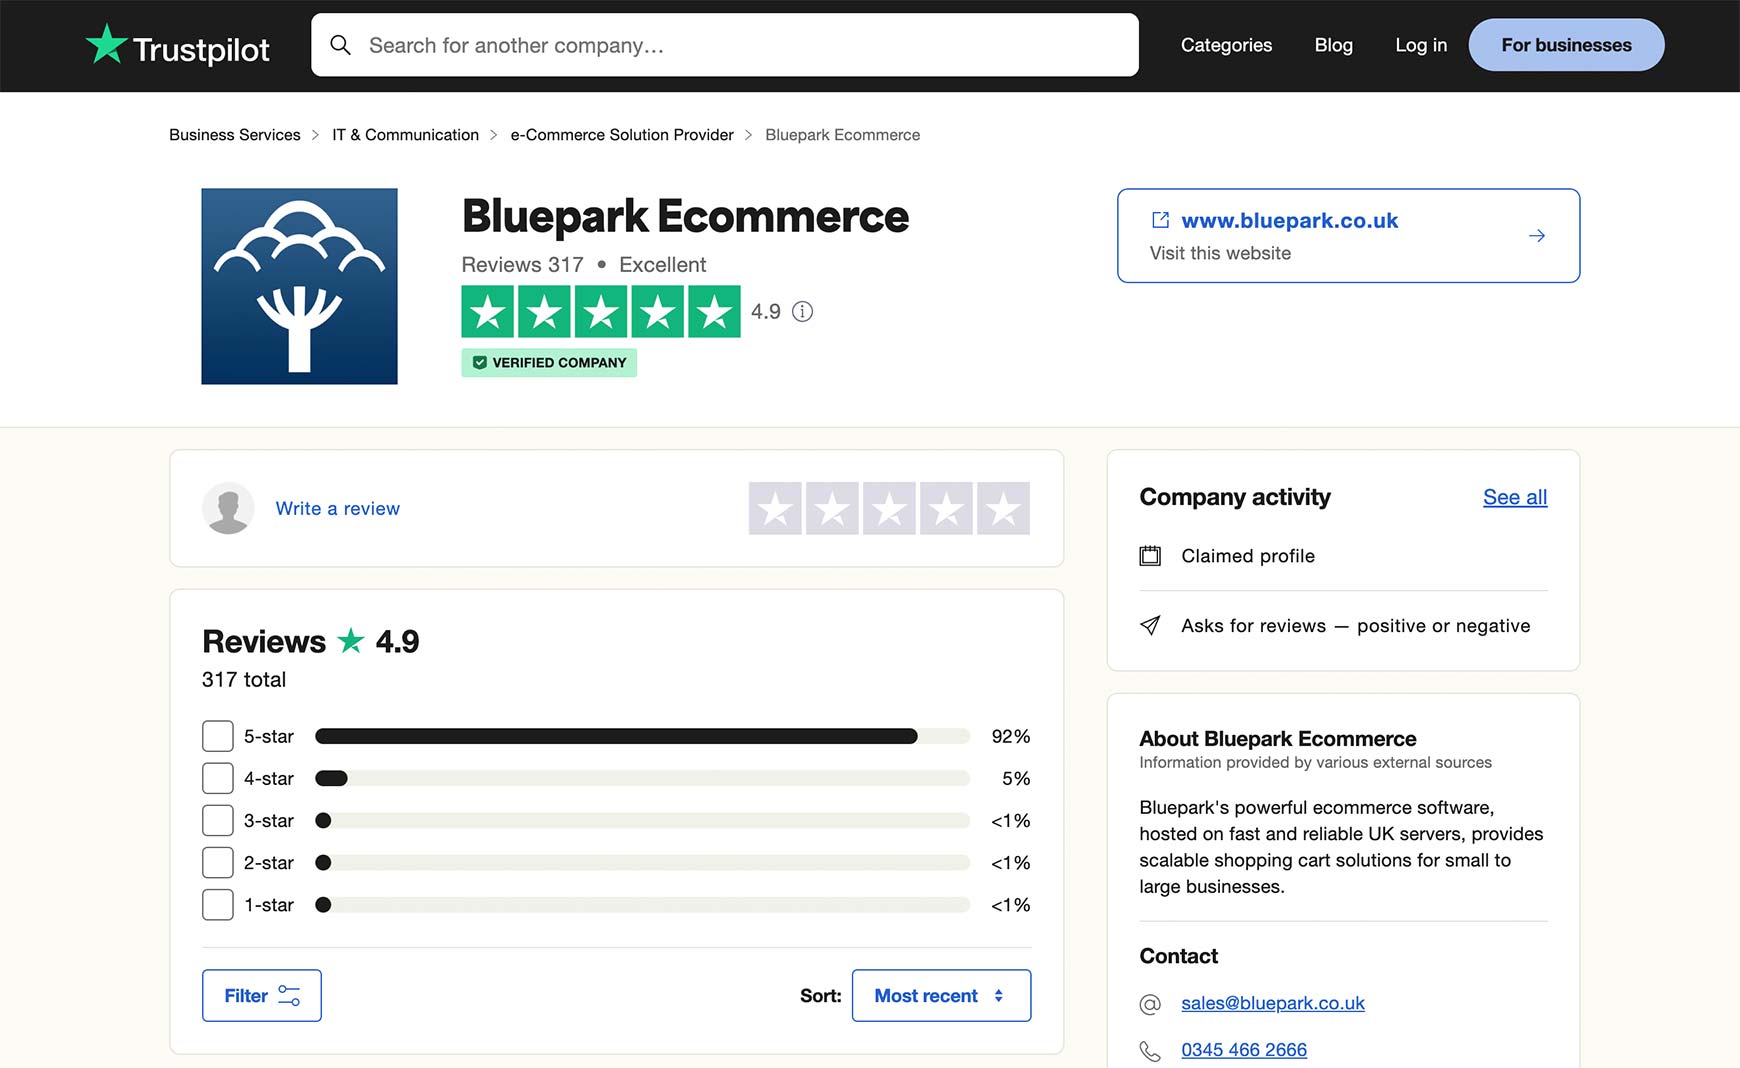Screen dimensions: 1740x1068
Task: Click chevron after e-Commerce Solution Provider breadcrumb
Action: pos(749,135)
